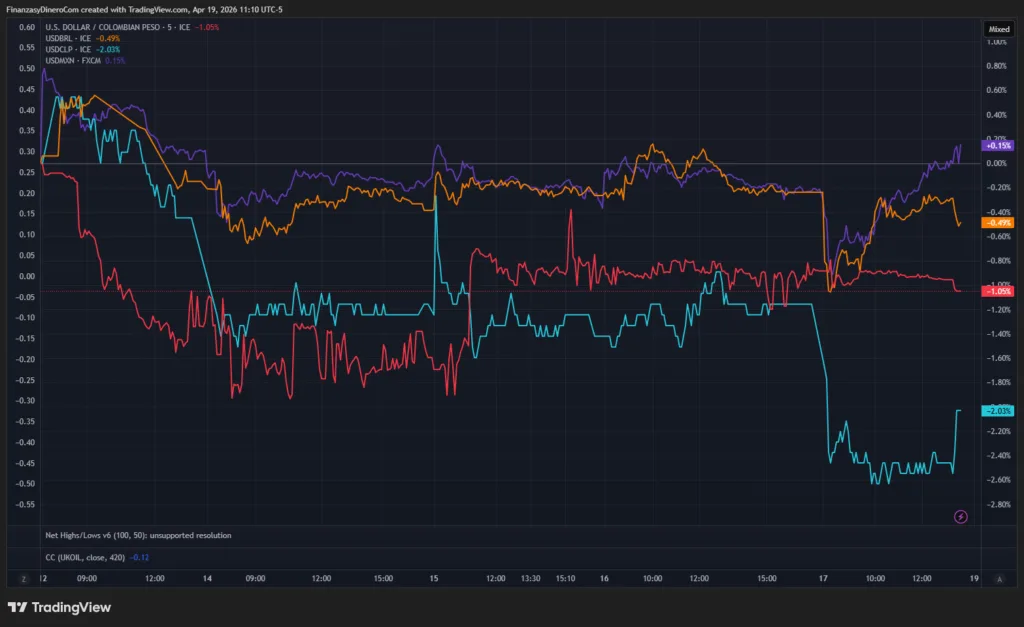Click the TradingView logo in the footer
This screenshot has width=1024, height=627.
pos(59,607)
